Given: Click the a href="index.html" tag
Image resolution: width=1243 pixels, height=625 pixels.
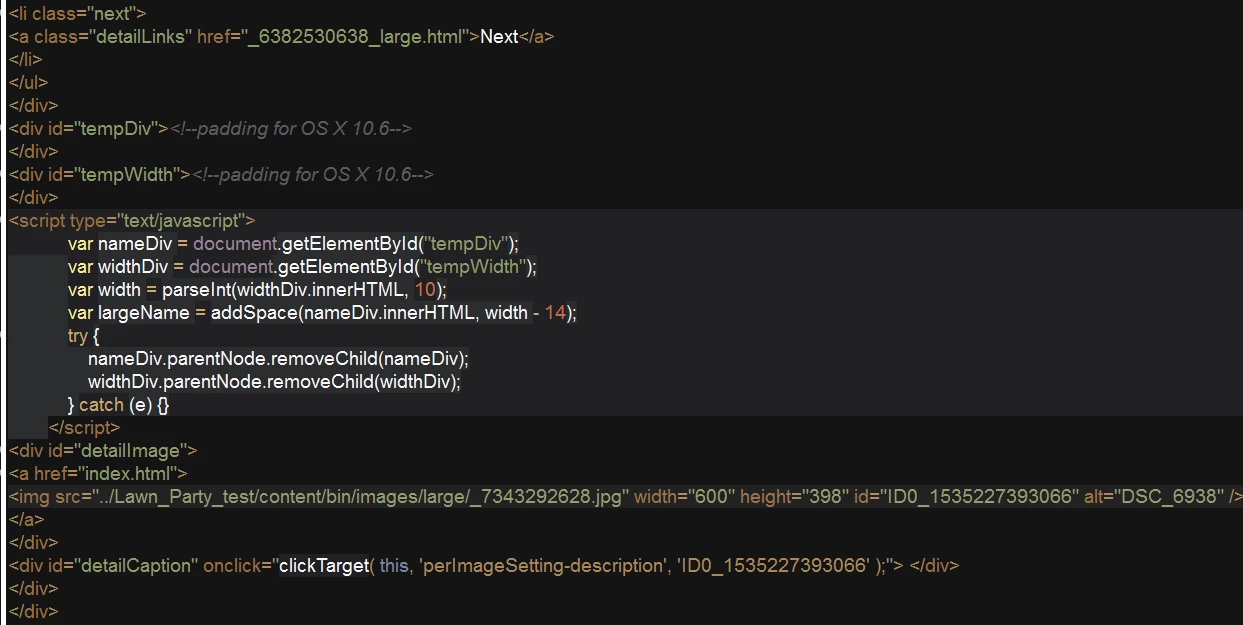Looking at the screenshot, I should click(x=98, y=474).
